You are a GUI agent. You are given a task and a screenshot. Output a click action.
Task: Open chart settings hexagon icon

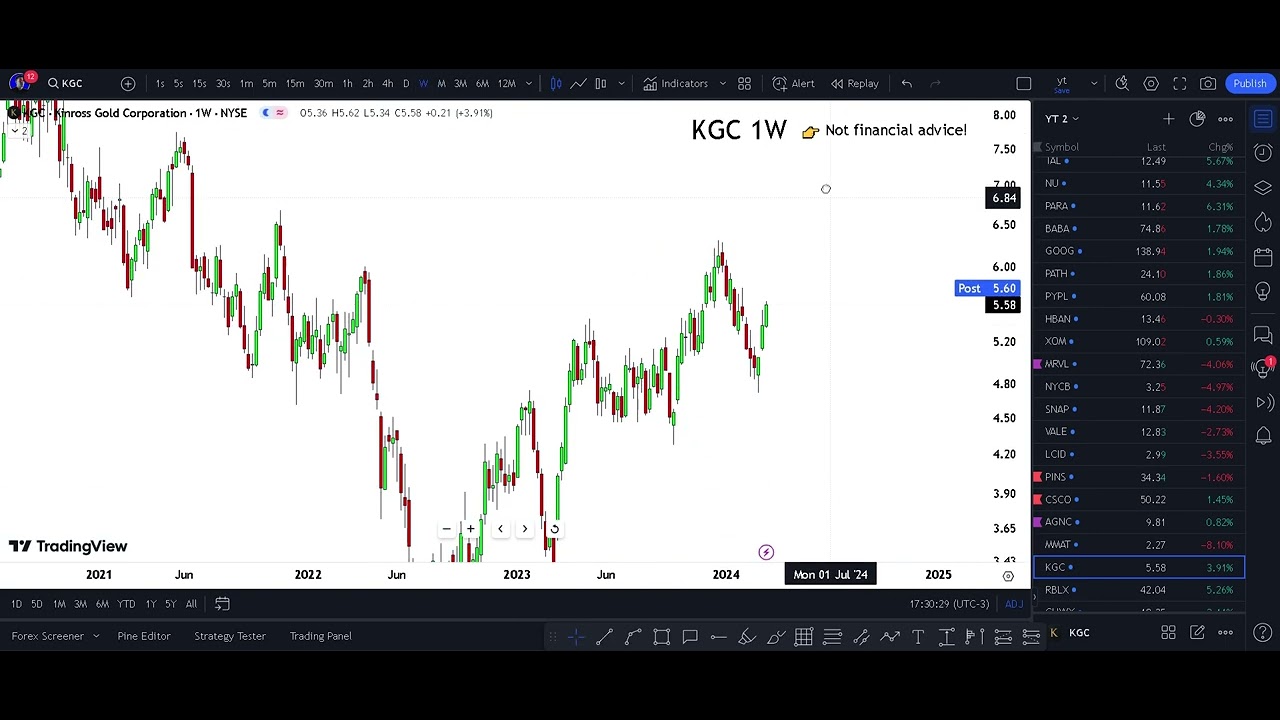pyautogui.click(x=1151, y=83)
